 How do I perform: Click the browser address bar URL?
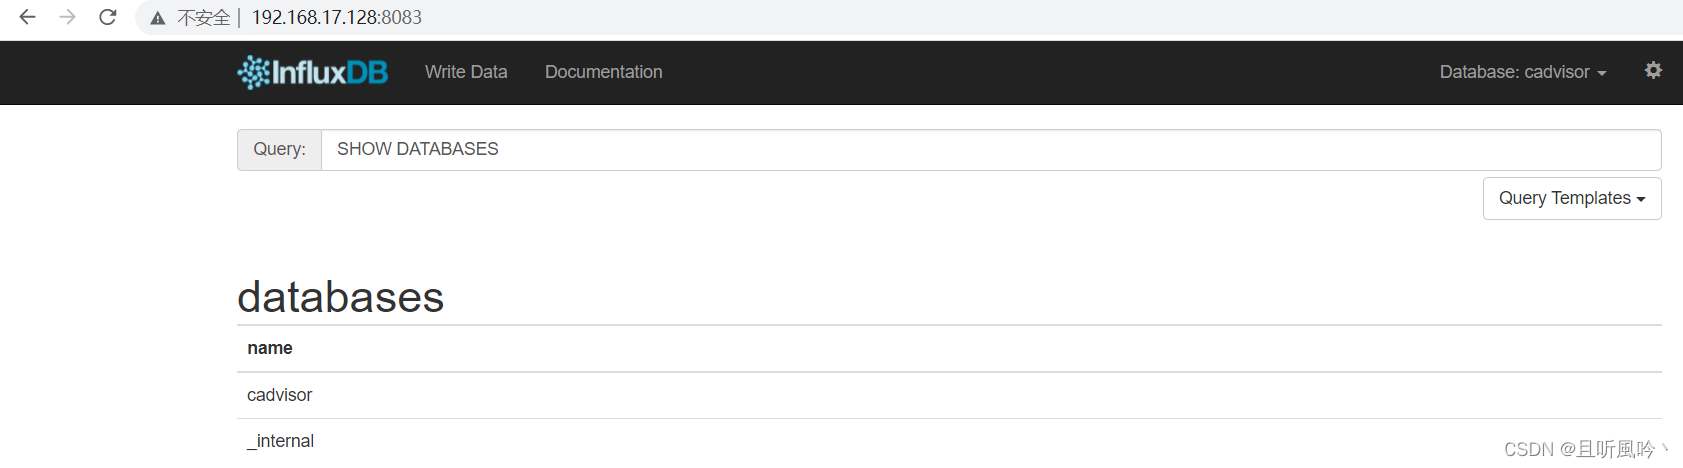click(337, 17)
